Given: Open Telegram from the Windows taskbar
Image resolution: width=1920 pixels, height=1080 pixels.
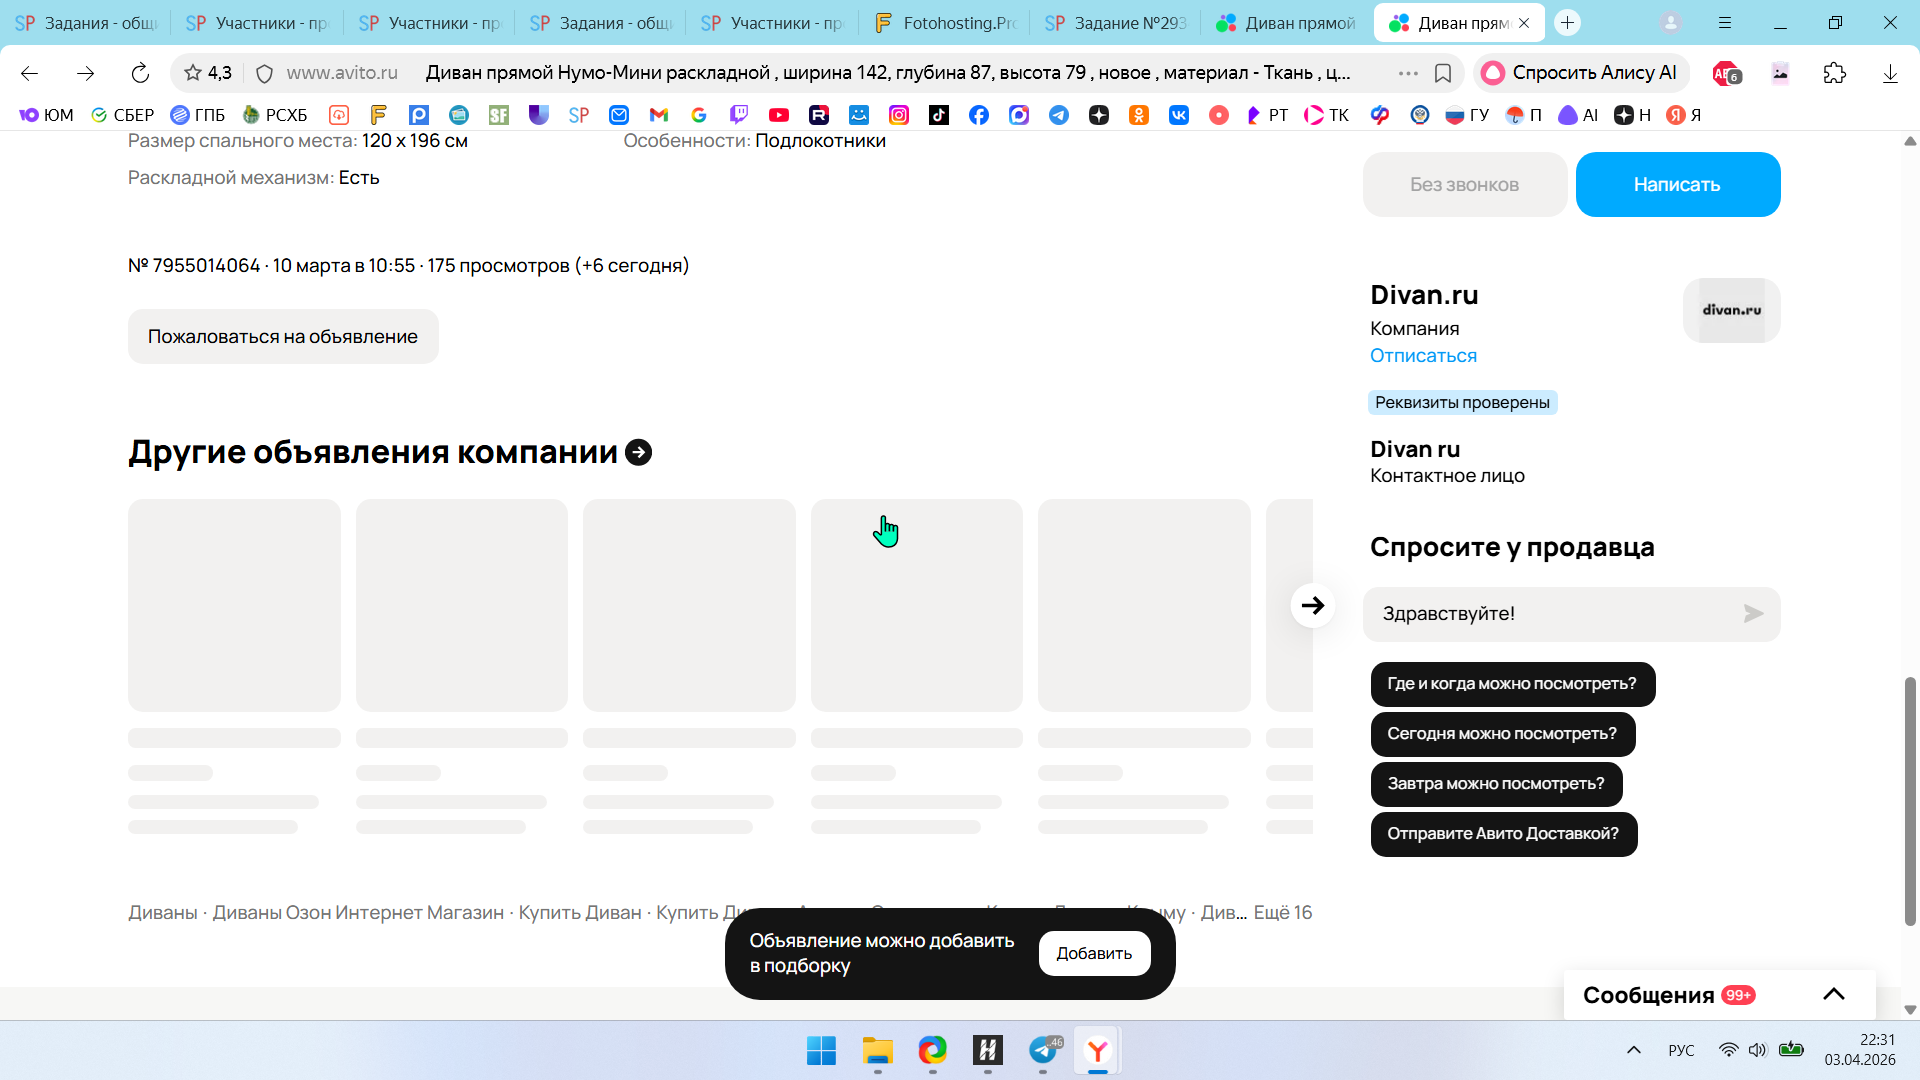Looking at the screenshot, I should pyautogui.click(x=1043, y=1050).
